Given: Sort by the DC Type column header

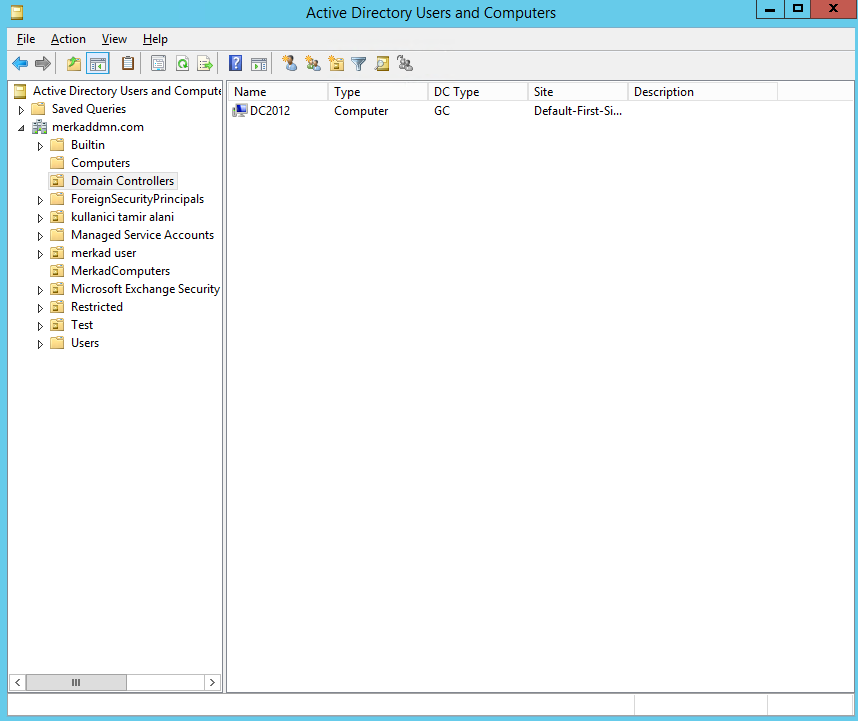Looking at the screenshot, I should 478,91.
